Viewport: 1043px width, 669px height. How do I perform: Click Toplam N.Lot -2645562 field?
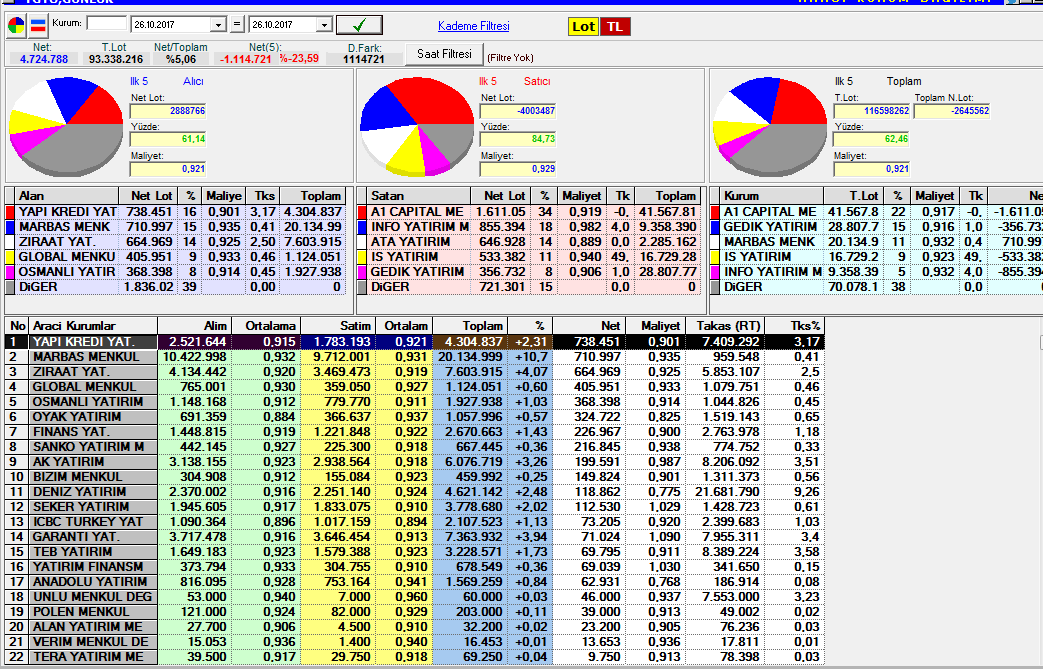pos(952,110)
